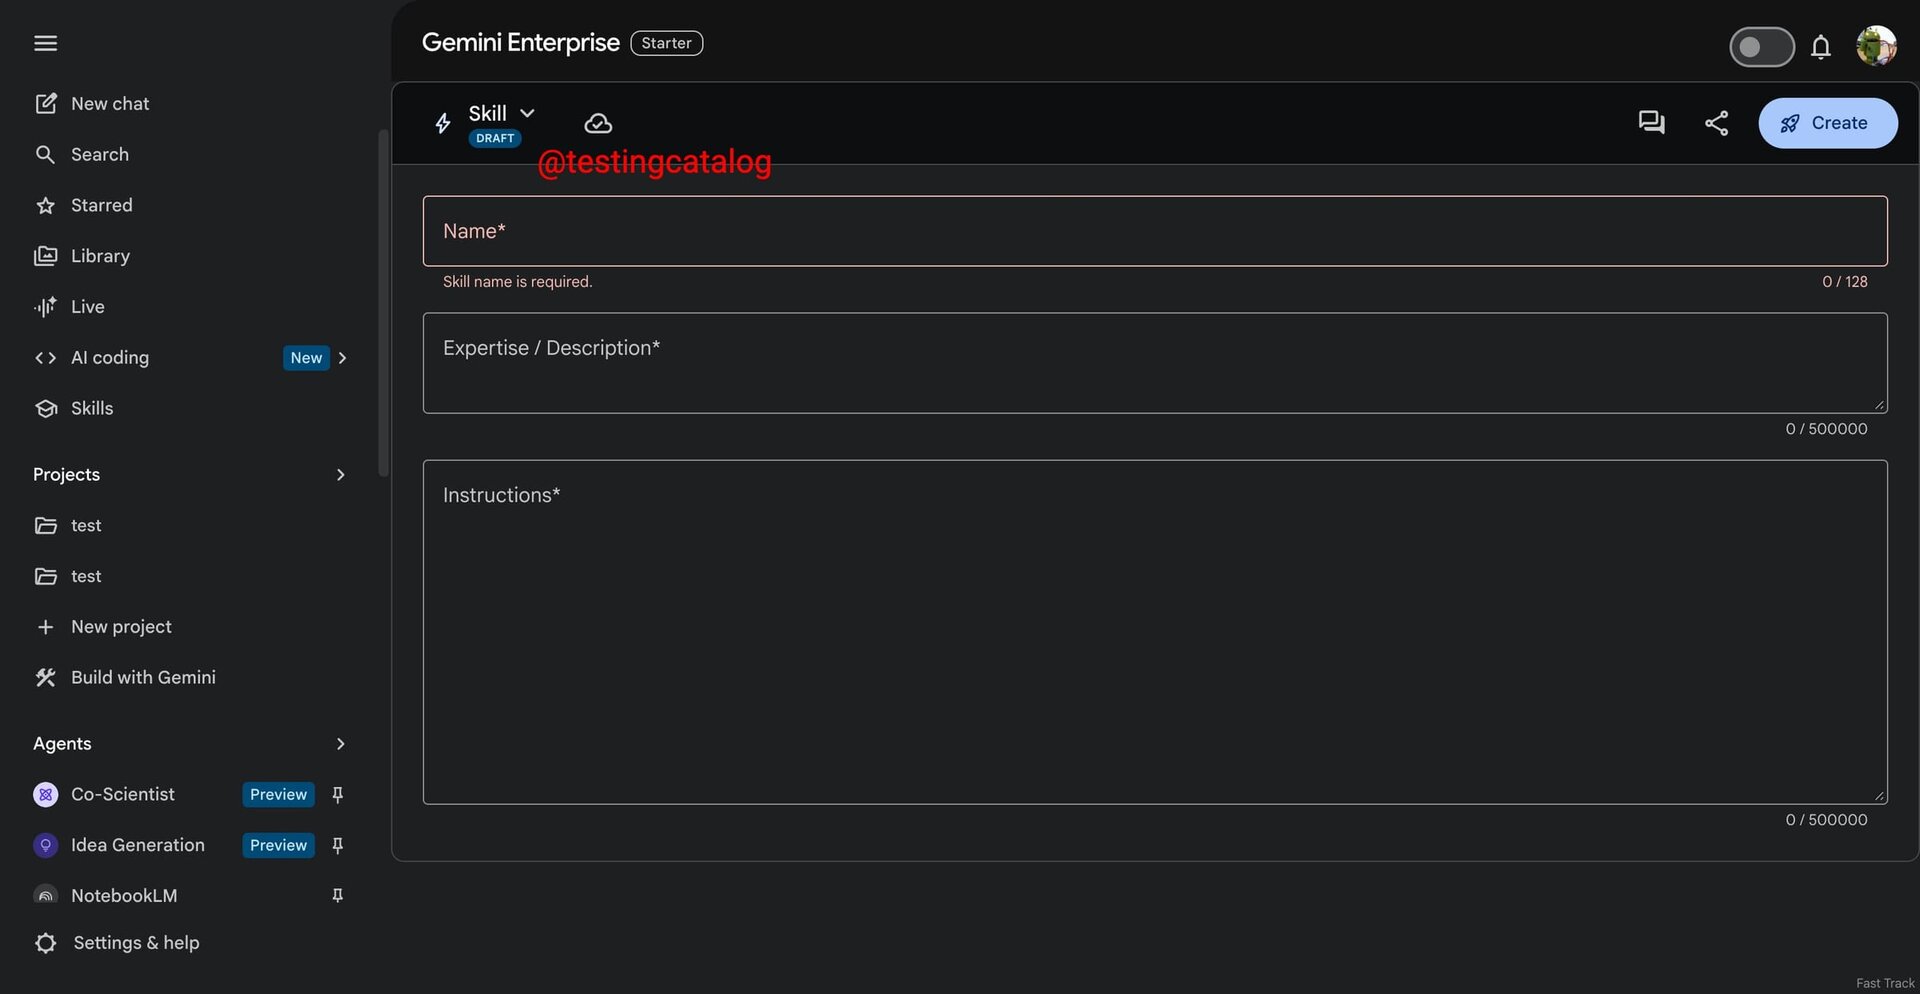Toggle pin for Idea Generation agent
This screenshot has height=994, width=1920.
[338, 846]
